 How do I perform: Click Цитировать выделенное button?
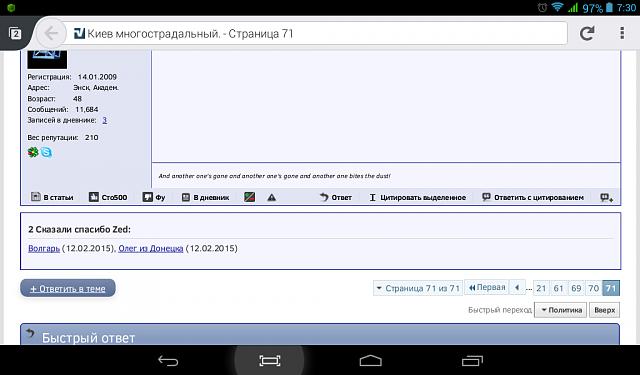coord(418,197)
